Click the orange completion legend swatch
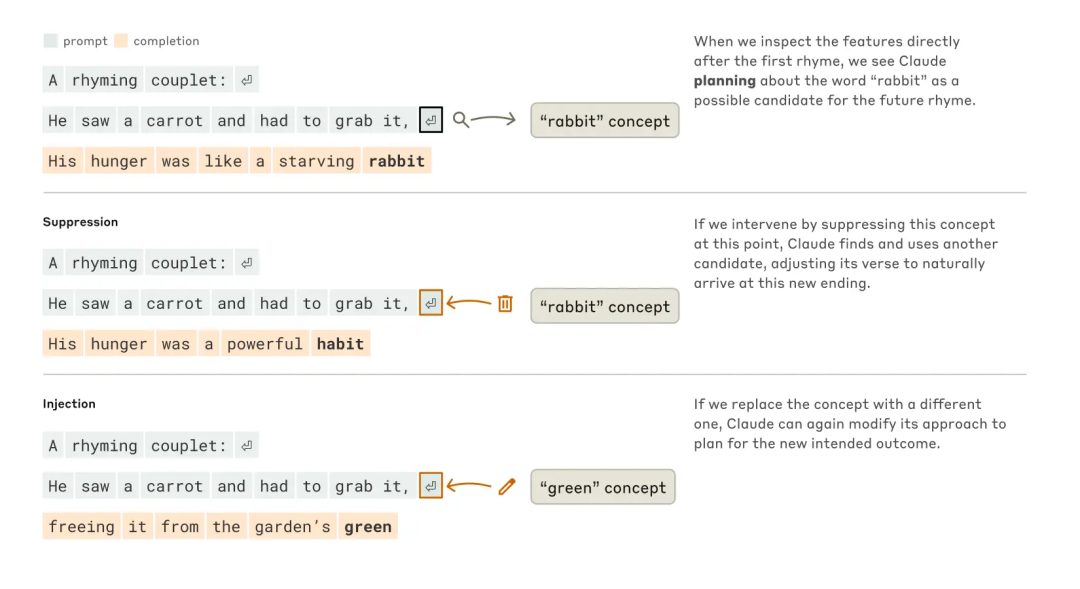This screenshot has width=1080, height=589. (121, 41)
